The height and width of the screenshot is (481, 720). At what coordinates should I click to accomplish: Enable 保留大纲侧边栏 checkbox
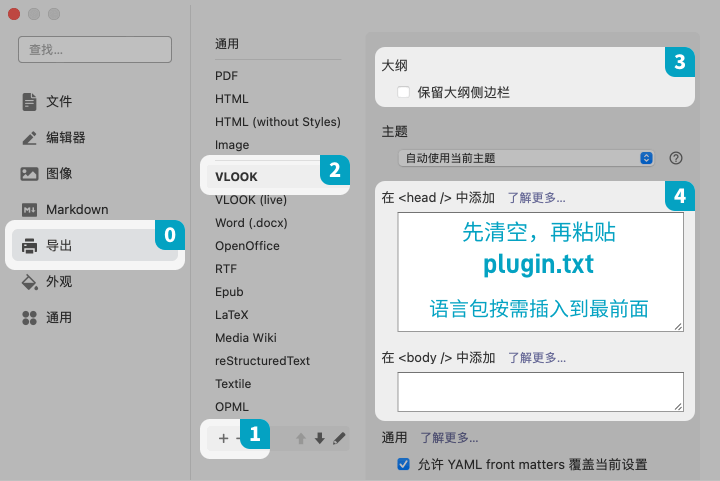coord(403,92)
